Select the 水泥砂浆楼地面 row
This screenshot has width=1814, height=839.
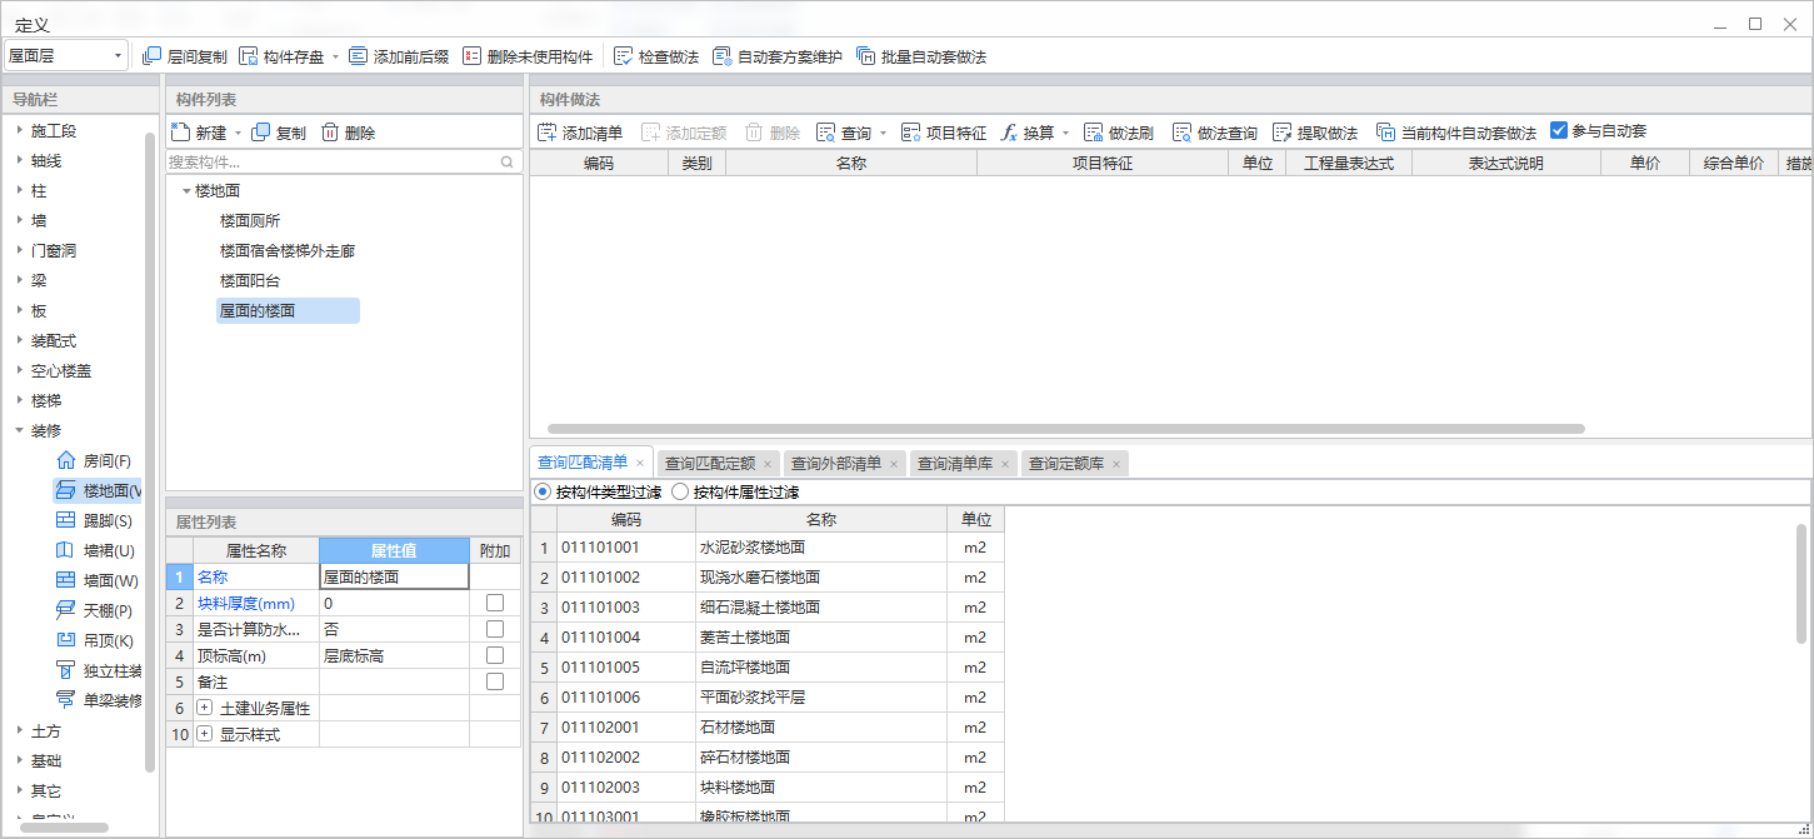pos(767,547)
